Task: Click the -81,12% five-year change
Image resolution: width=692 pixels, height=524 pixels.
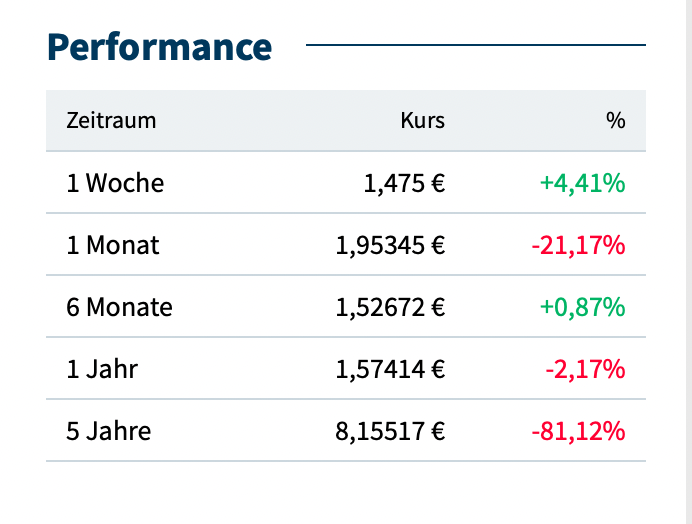Action: [578, 431]
